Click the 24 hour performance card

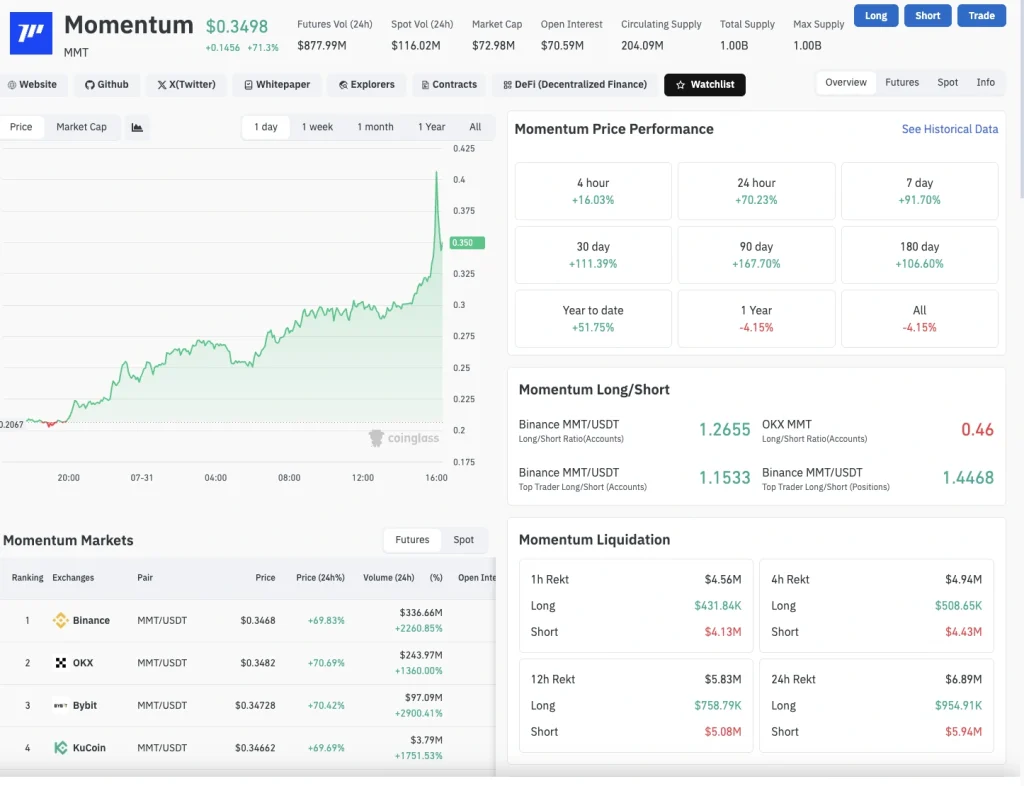[756, 191]
